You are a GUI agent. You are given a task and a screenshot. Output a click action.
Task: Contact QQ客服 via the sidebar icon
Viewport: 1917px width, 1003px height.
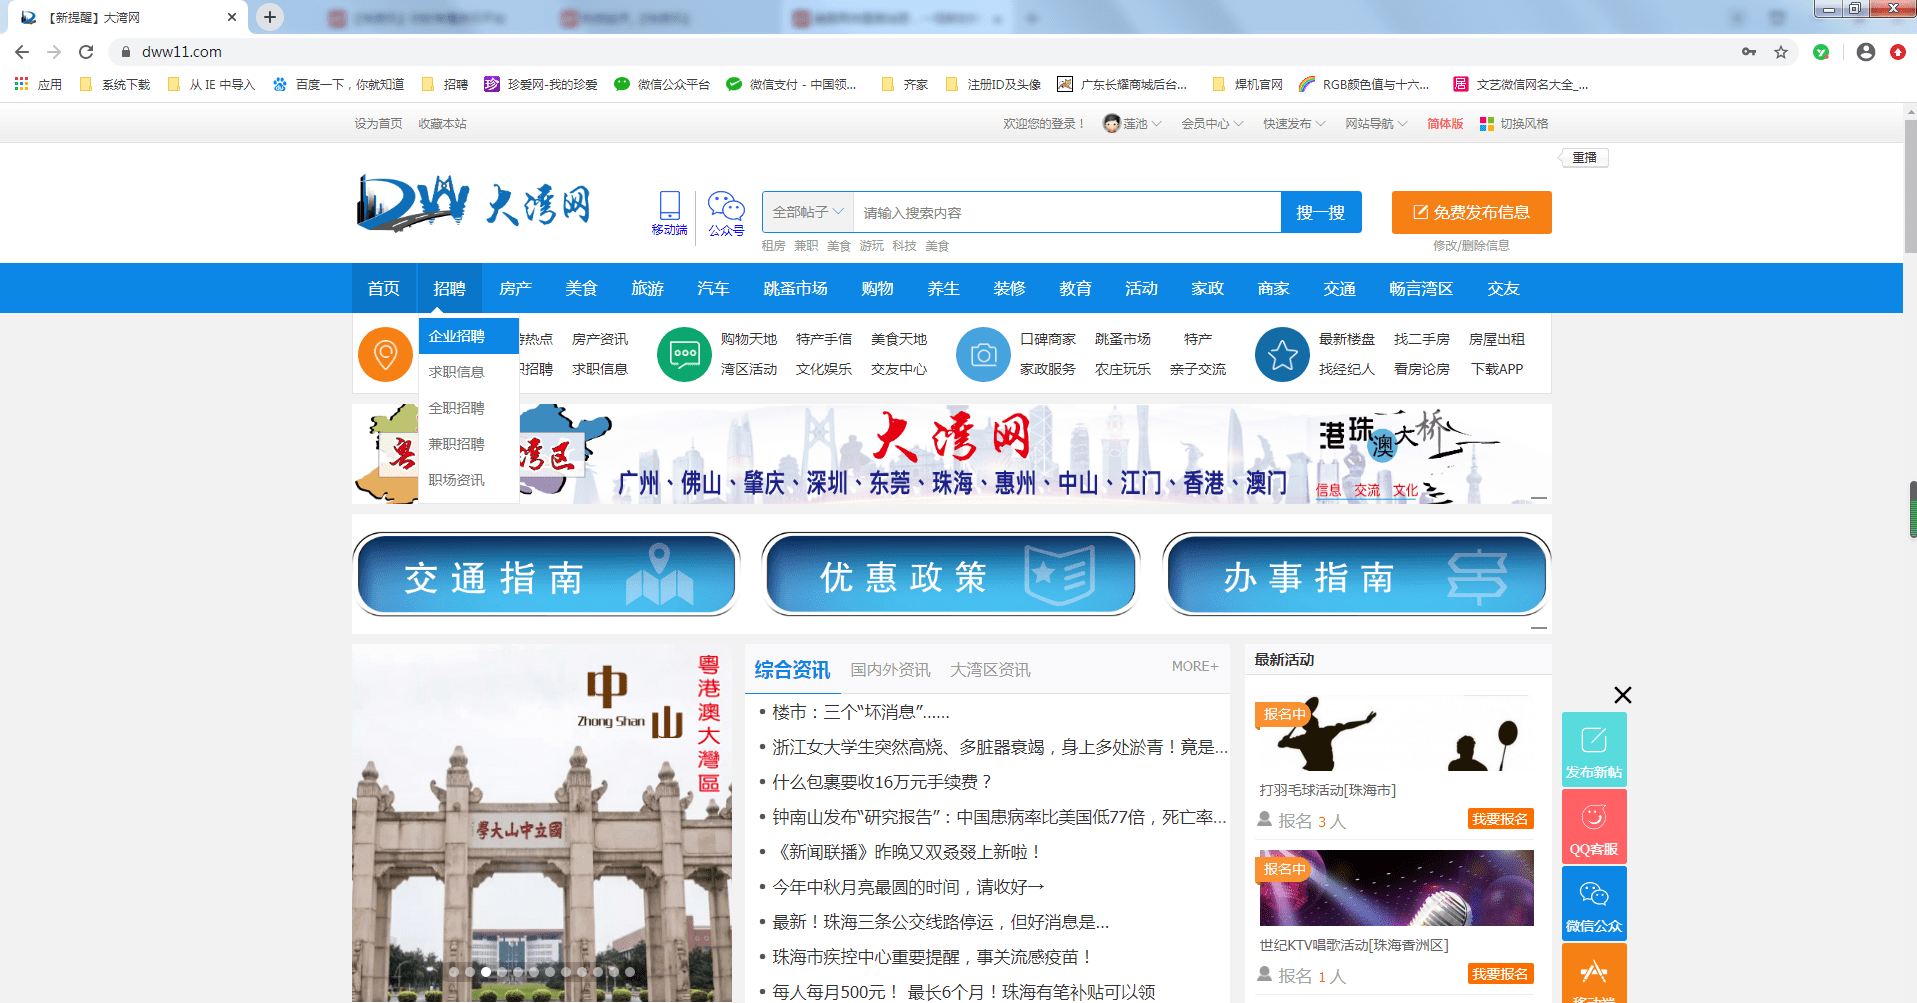tap(1594, 825)
